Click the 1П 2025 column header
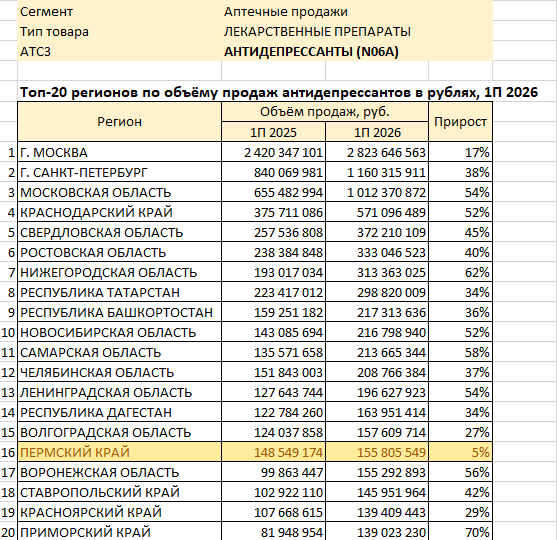This screenshot has height=540, width=557. (273, 132)
